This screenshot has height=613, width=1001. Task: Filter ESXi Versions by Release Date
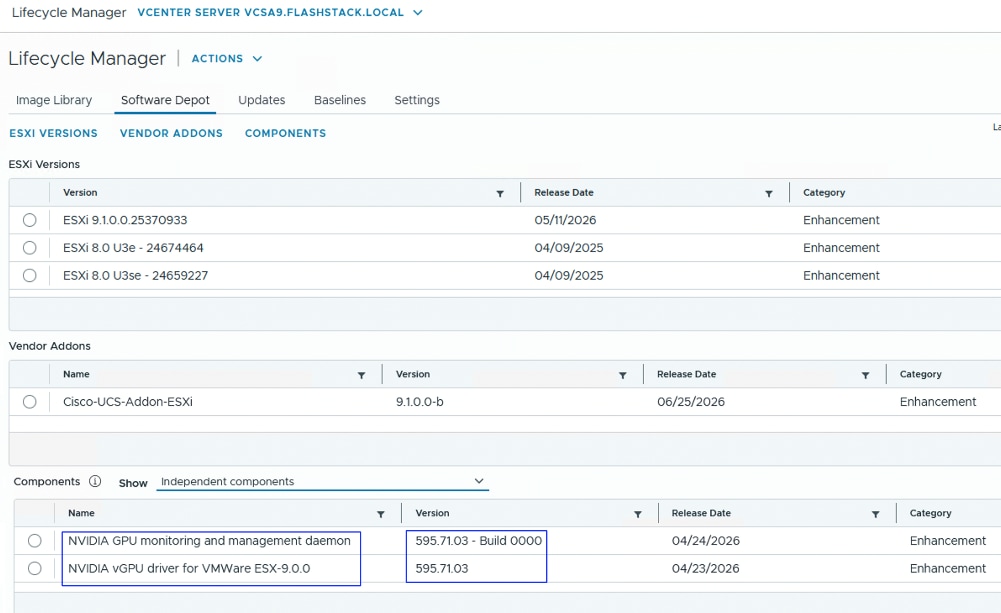(x=769, y=193)
